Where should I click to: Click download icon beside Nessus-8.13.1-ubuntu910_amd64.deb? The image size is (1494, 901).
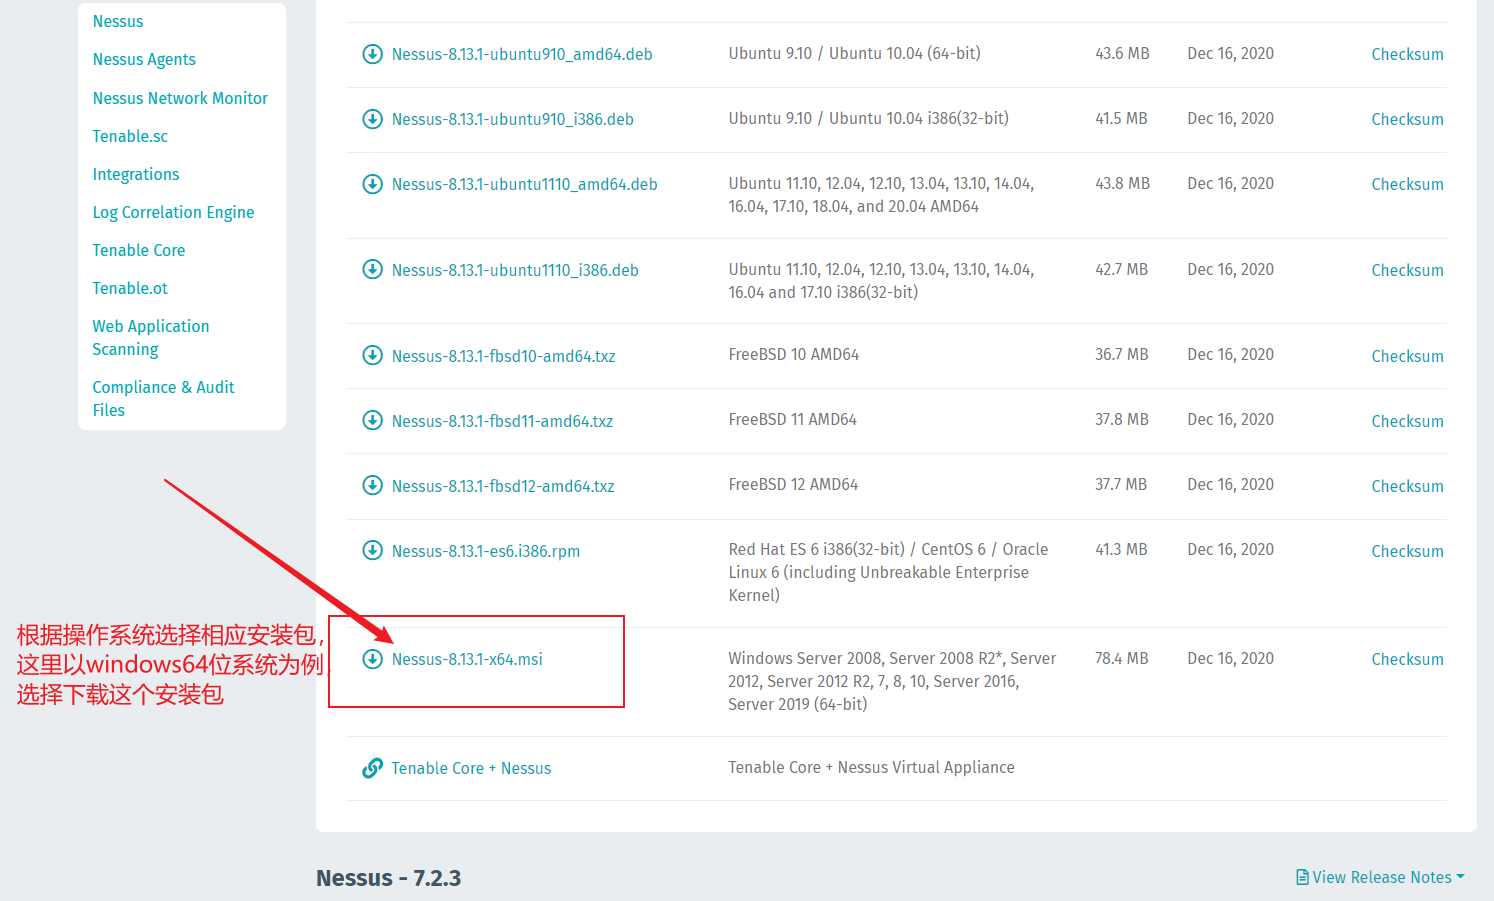(372, 54)
